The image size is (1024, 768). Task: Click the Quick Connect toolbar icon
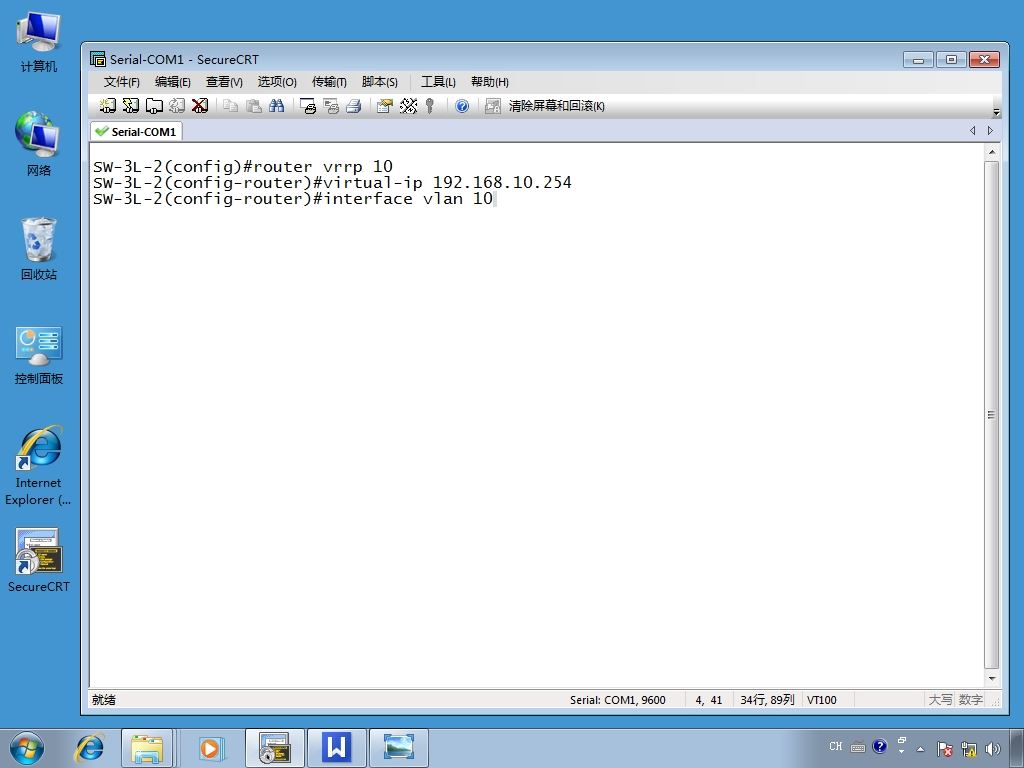point(131,106)
